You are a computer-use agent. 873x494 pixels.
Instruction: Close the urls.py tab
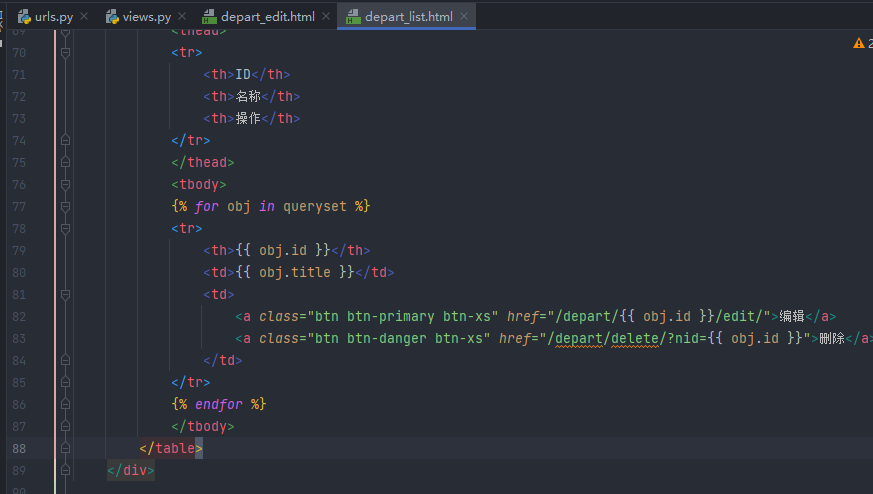tap(84, 17)
